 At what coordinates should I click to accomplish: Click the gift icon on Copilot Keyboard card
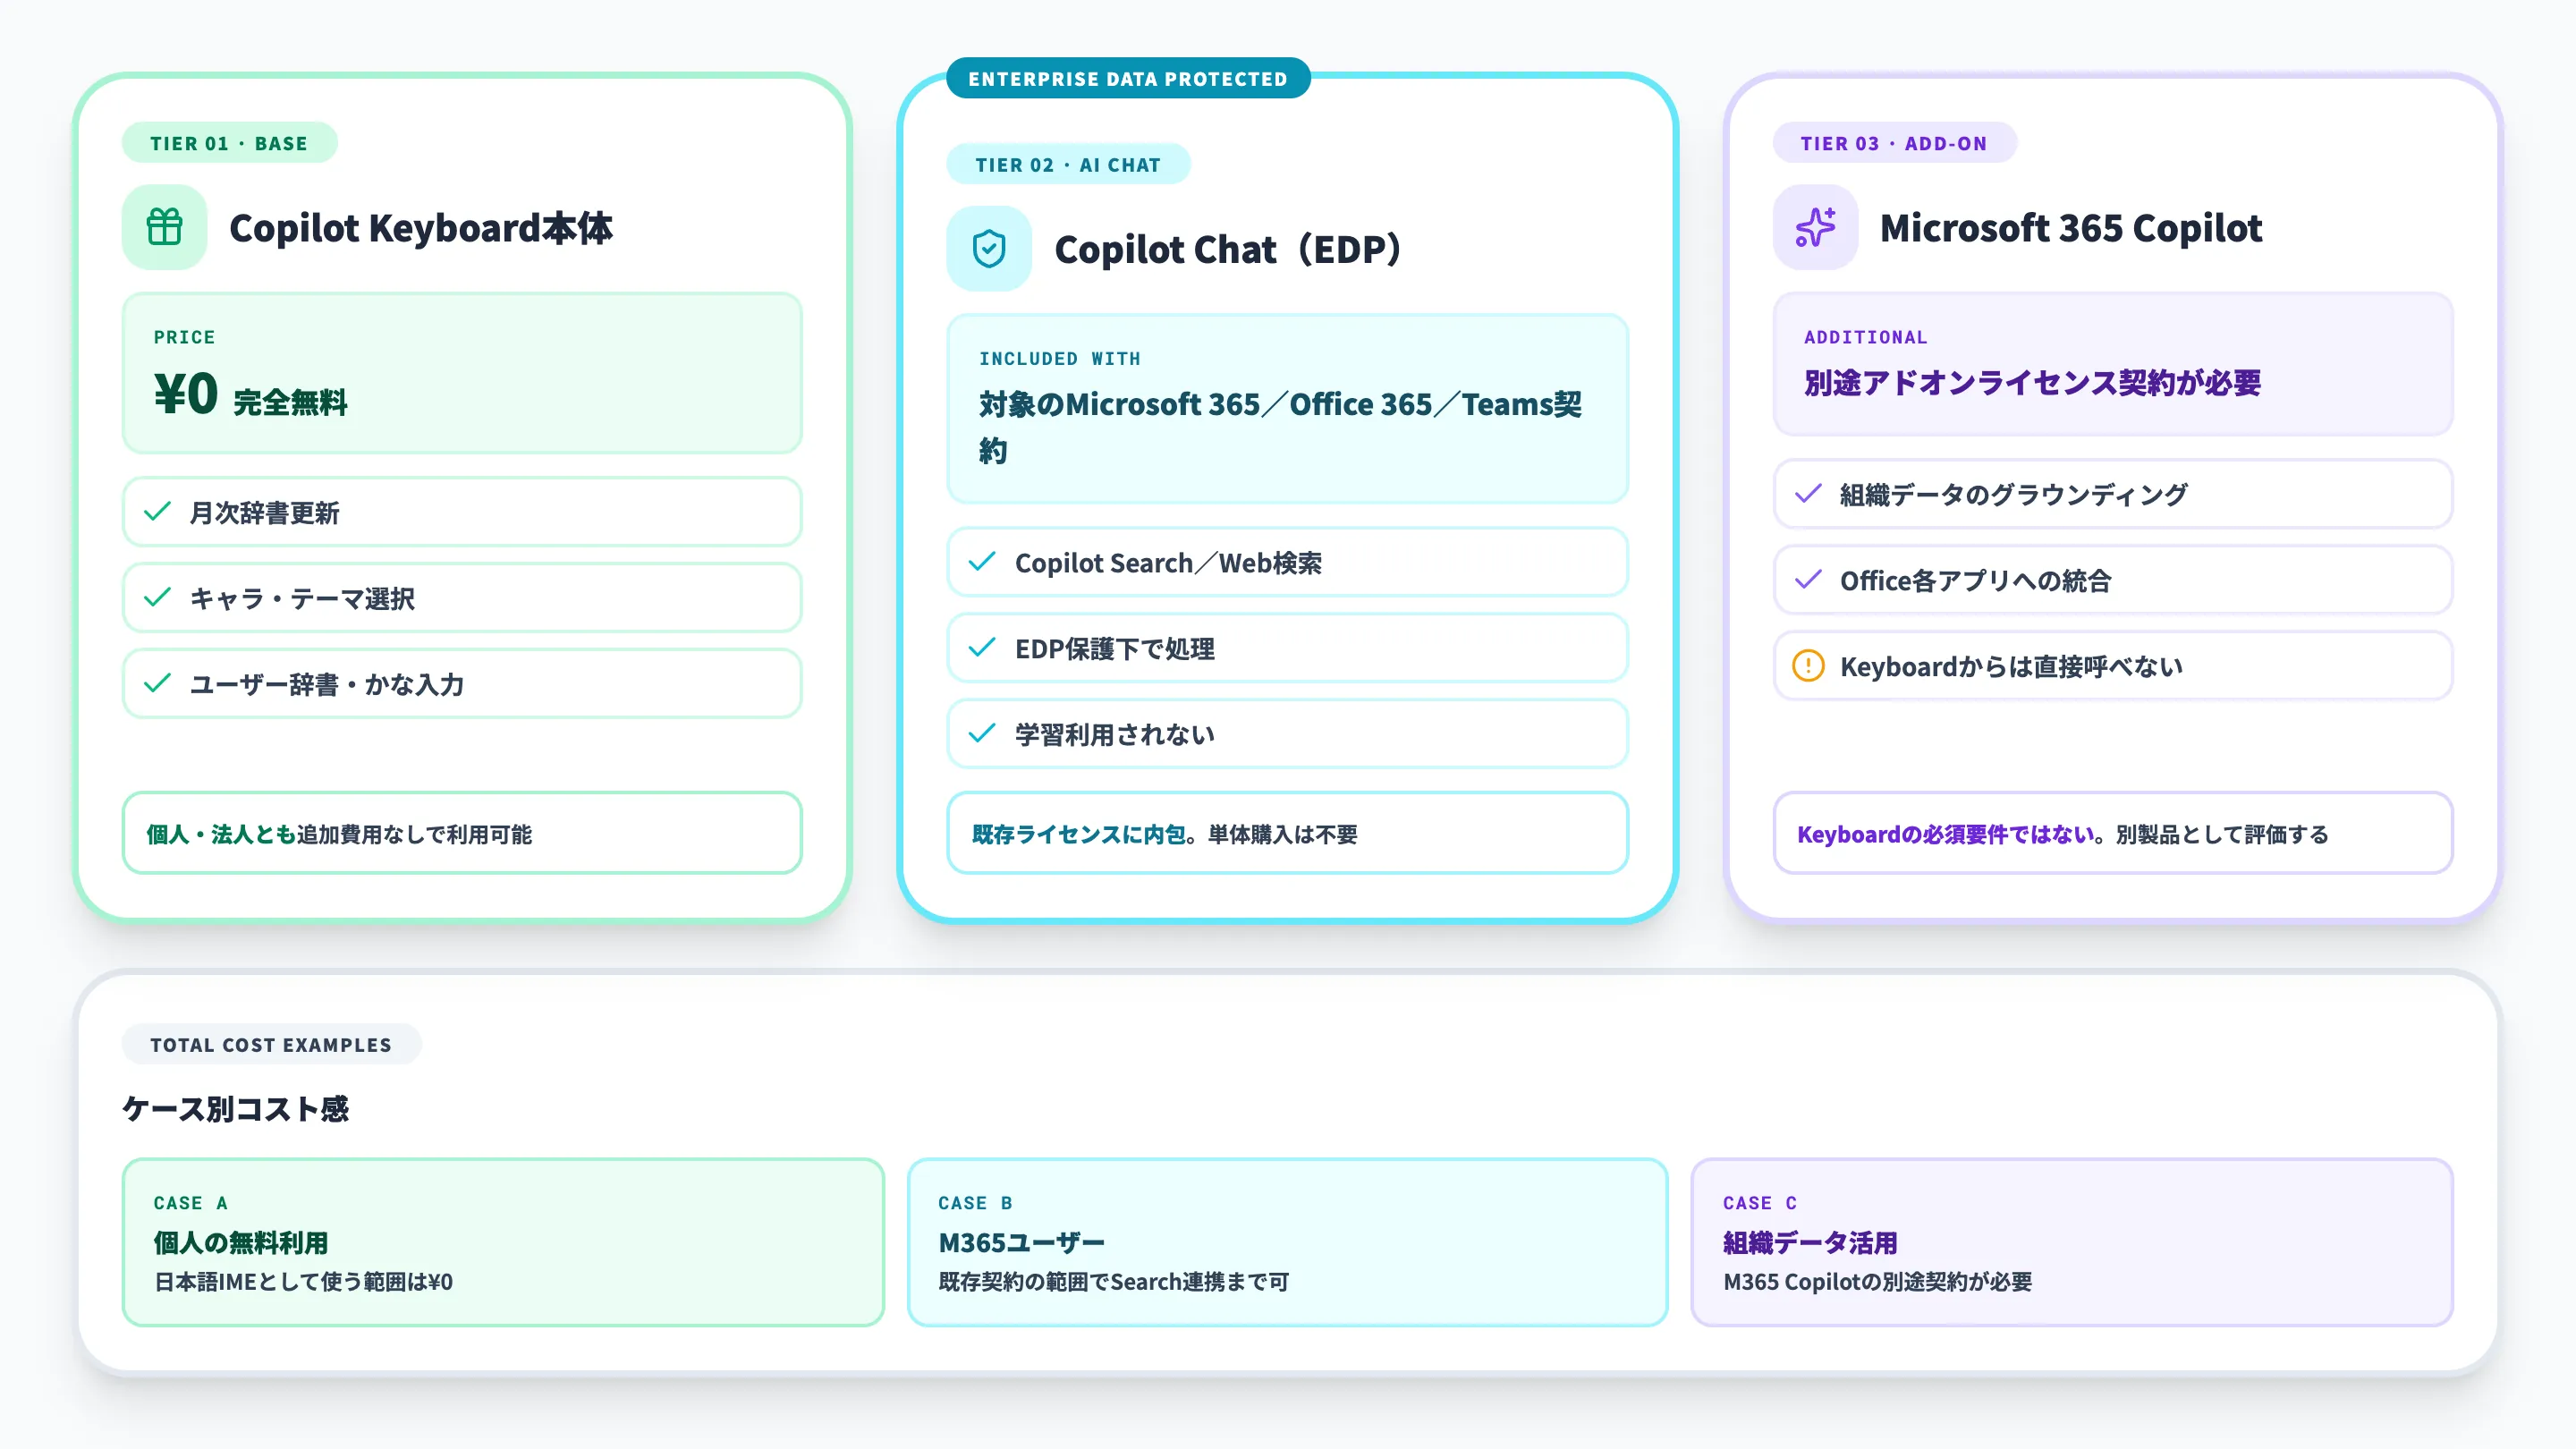163,228
